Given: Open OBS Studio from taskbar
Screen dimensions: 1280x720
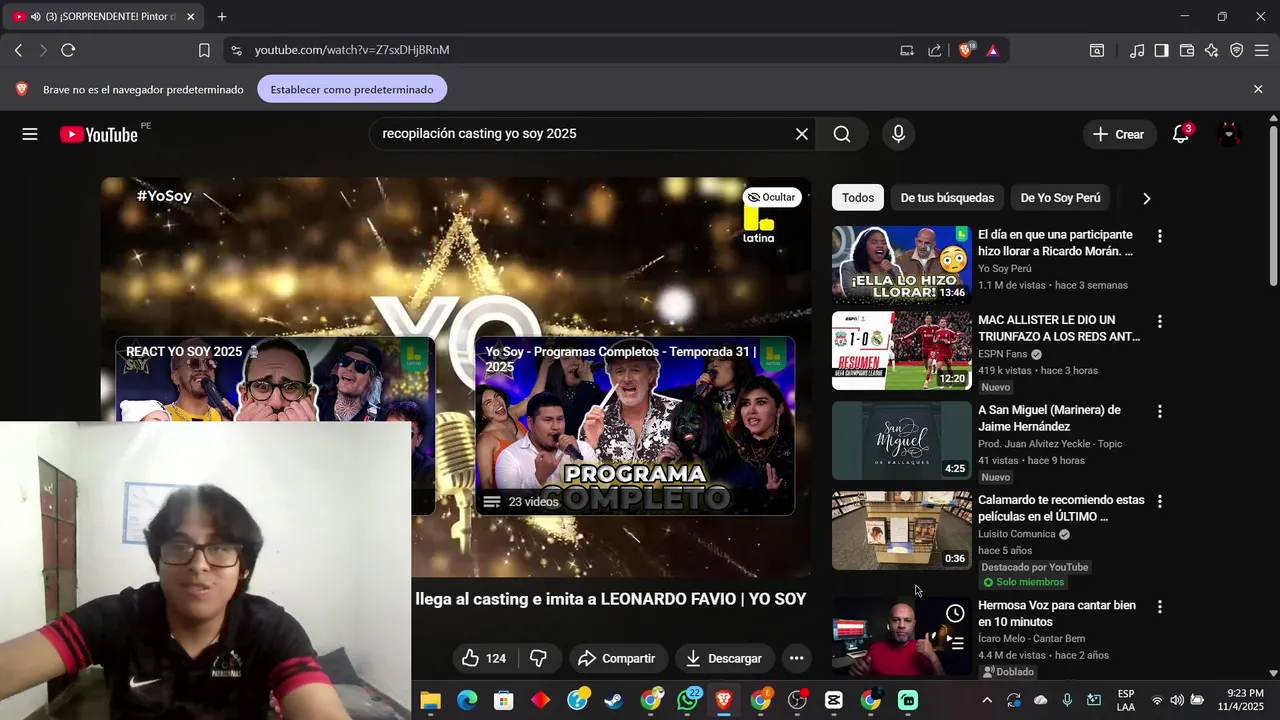Looking at the screenshot, I should click(797, 700).
